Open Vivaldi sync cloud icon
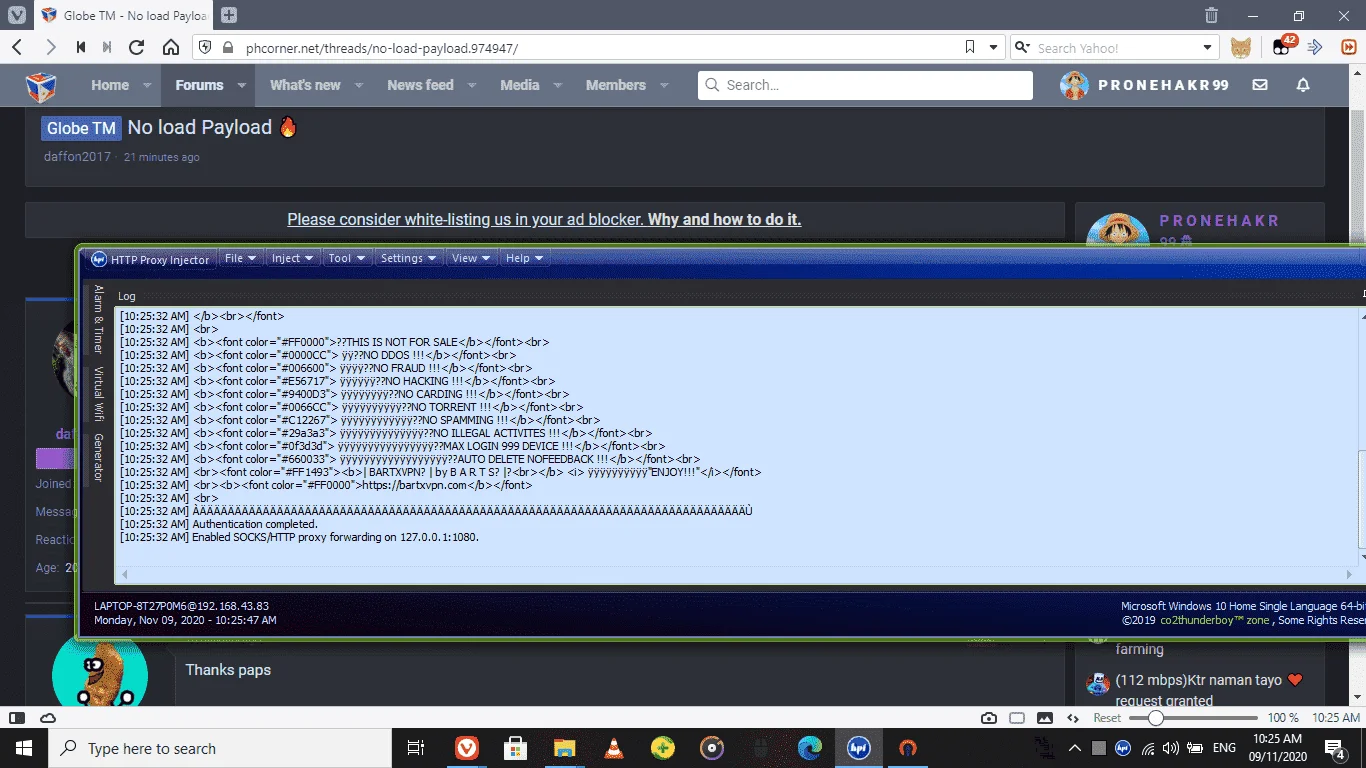The image size is (1366, 768). pos(47,718)
